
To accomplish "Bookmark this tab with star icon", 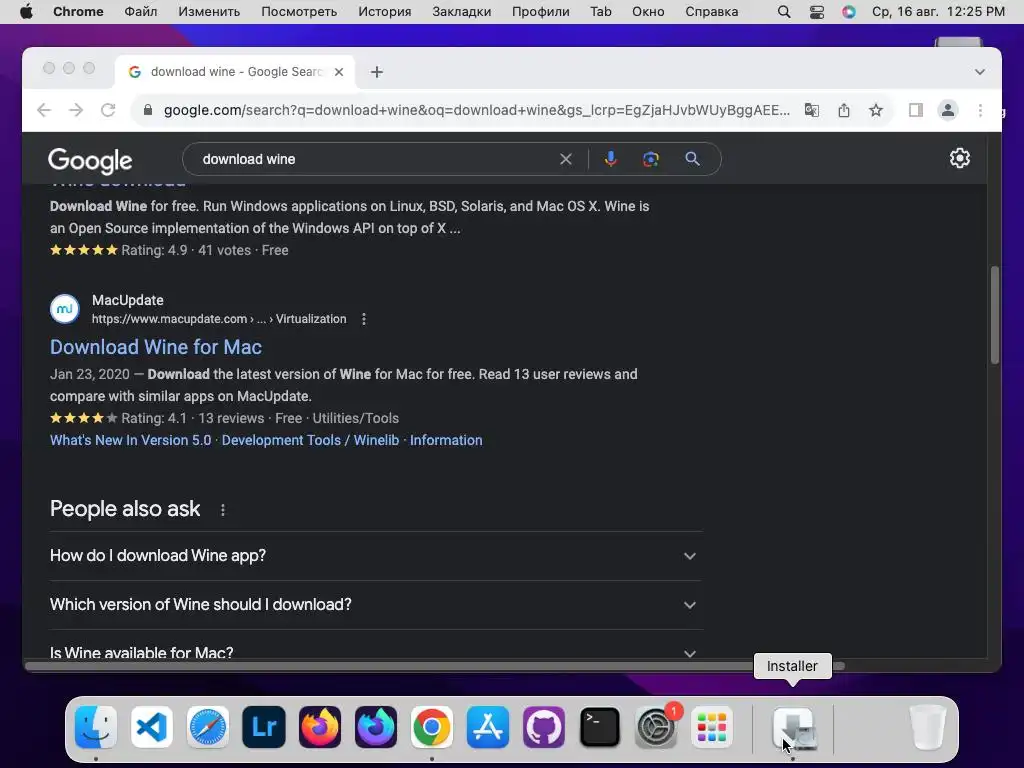I will (x=876, y=110).
